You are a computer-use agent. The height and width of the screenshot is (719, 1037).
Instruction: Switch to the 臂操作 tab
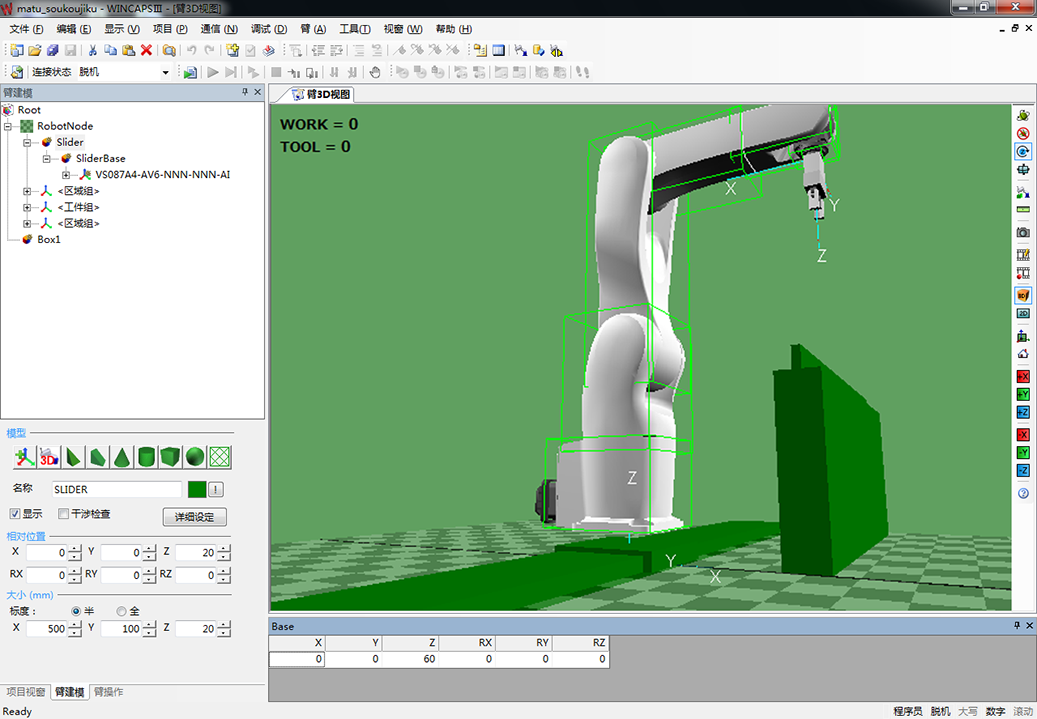pyautogui.click(x=108, y=692)
